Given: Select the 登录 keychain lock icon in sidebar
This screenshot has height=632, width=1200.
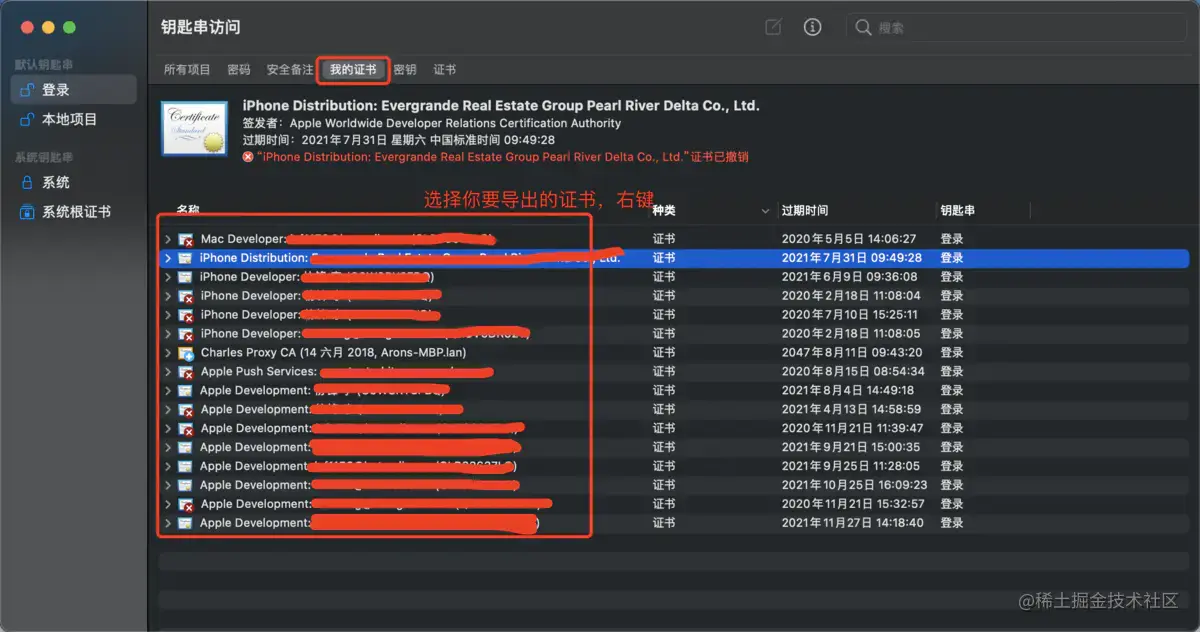Looking at the screenshot, I should pos(28,90).
